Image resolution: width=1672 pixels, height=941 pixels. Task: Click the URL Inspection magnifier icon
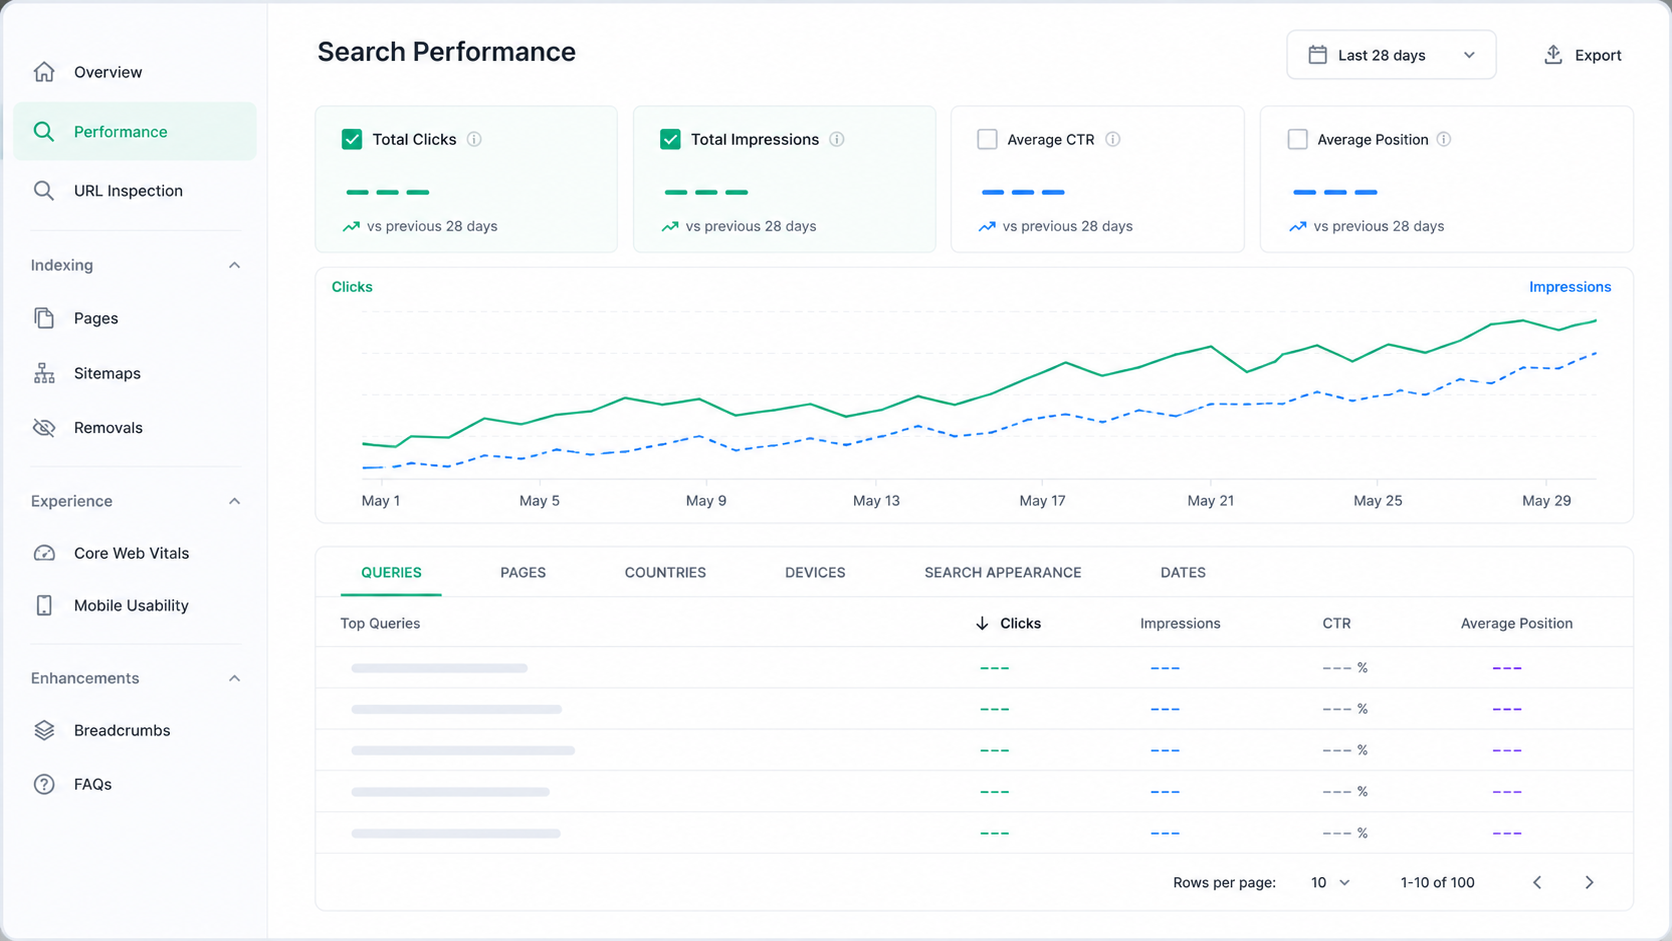tap(44, 191)
